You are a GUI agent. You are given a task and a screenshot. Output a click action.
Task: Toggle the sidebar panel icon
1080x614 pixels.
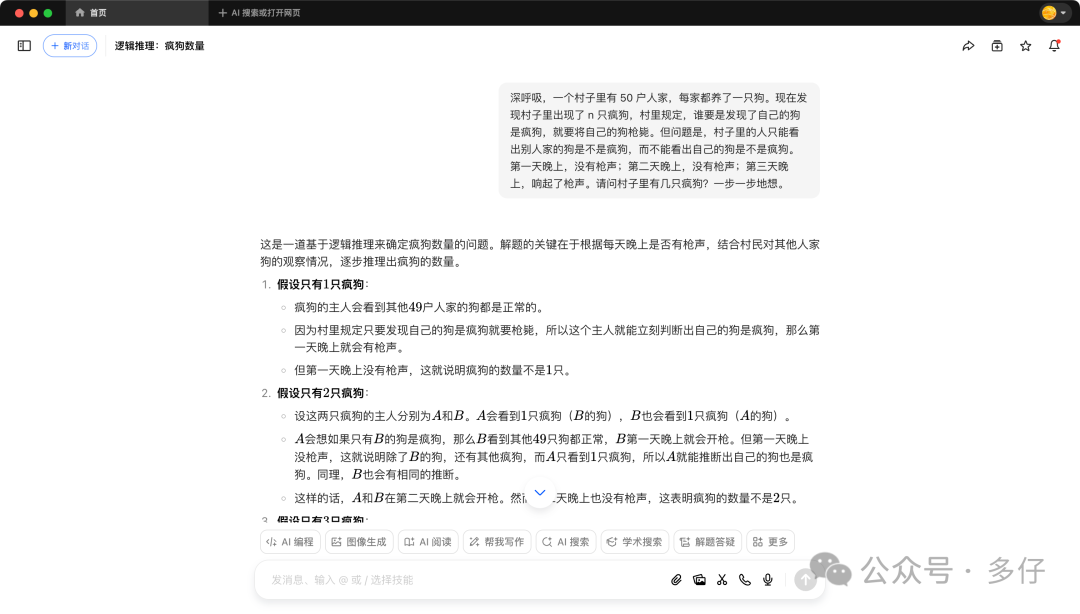coord(24,45)
